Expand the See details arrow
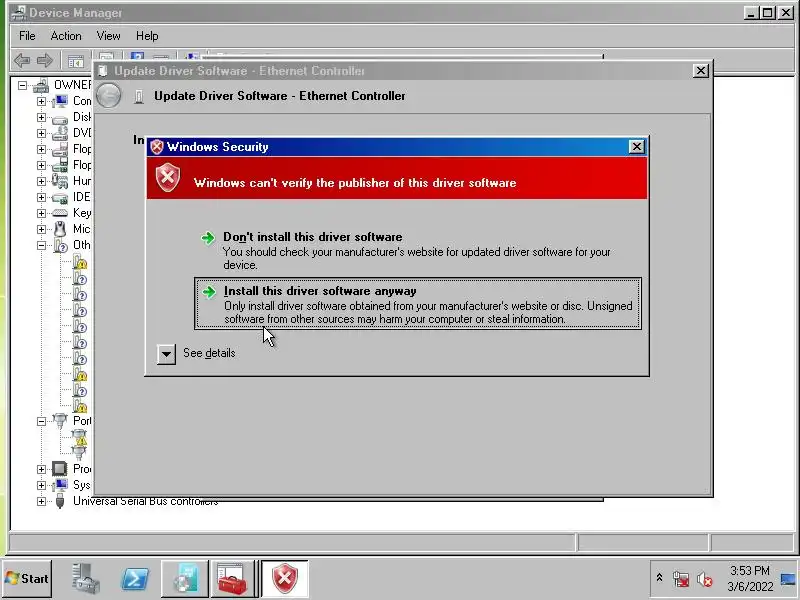This screenshot has width=800, height=600. pyautogui.click(x=166, y=353)
